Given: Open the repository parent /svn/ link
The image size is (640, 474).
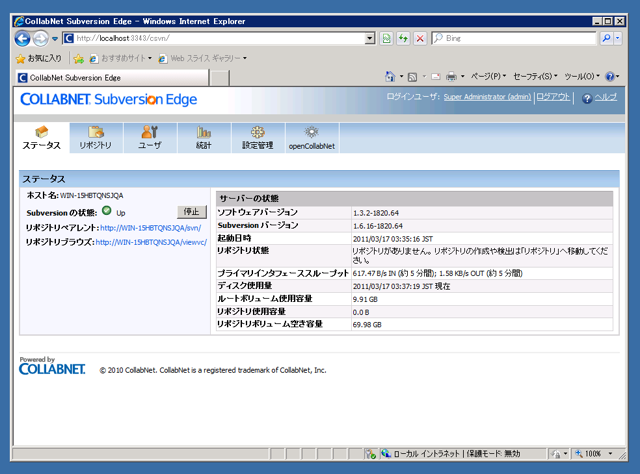Looking at the screenshot, I should click(151, 228).
